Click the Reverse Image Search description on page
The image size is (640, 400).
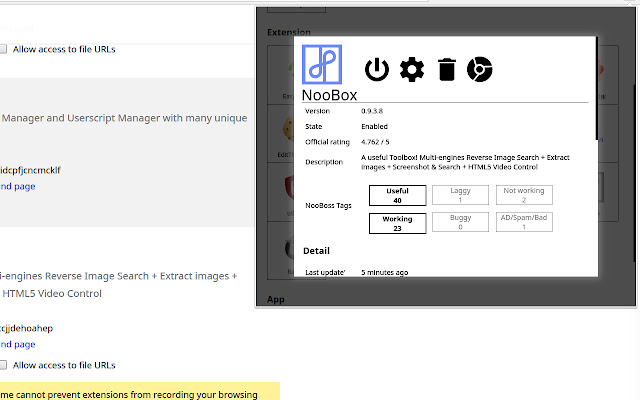point(118,285)
